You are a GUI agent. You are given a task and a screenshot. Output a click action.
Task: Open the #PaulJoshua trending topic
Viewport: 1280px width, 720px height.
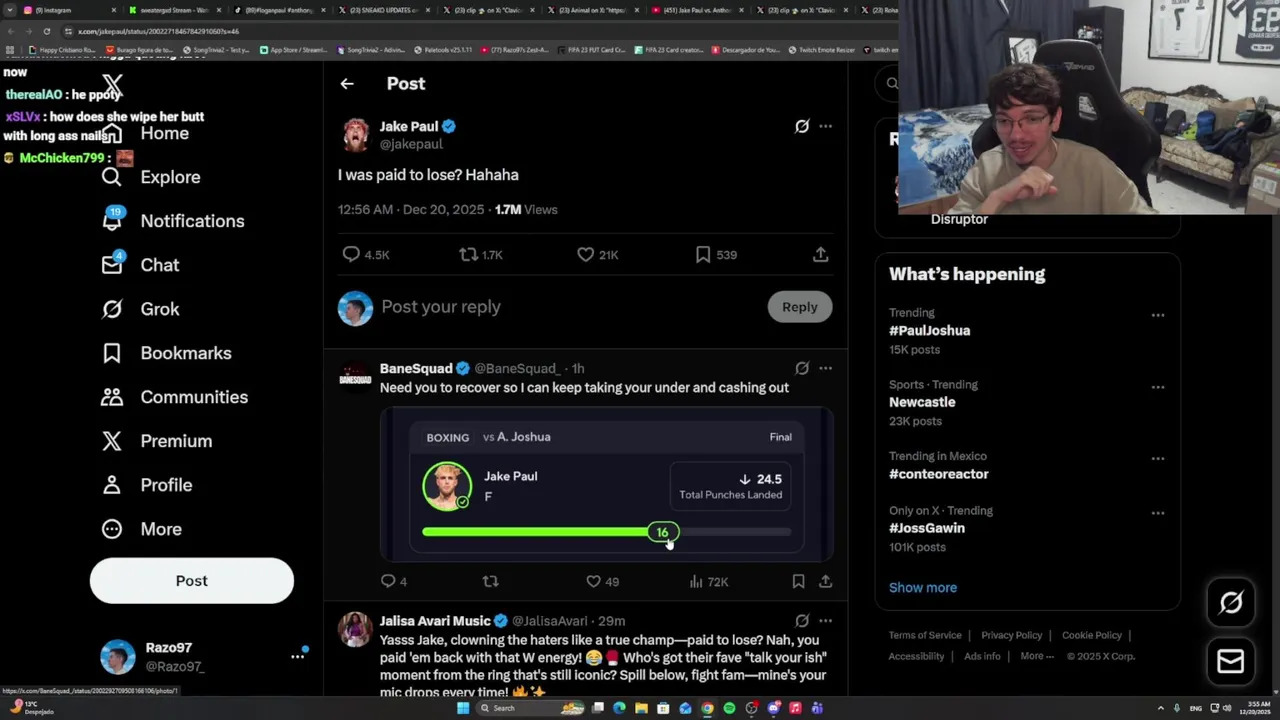point(929,330)
